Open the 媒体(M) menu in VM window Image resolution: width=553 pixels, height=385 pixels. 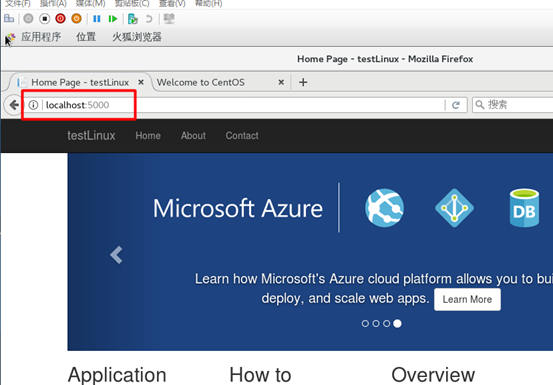tap(91, 4)
